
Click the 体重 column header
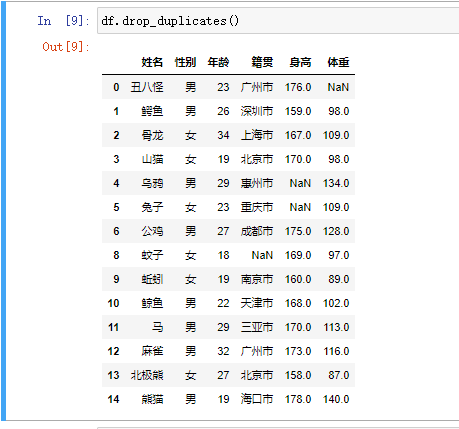point(338,62)
